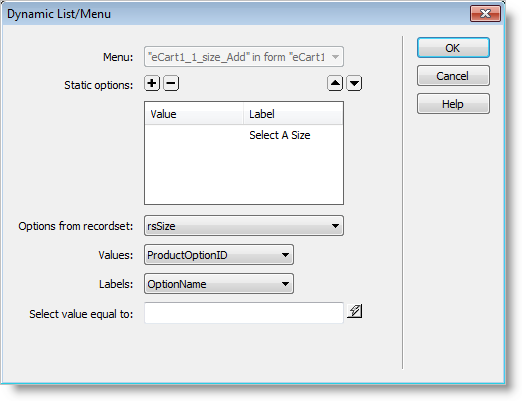Viewport: 522px width, 401px height.
Task: Confirm the dialog with OK
Action: point(453,48)
